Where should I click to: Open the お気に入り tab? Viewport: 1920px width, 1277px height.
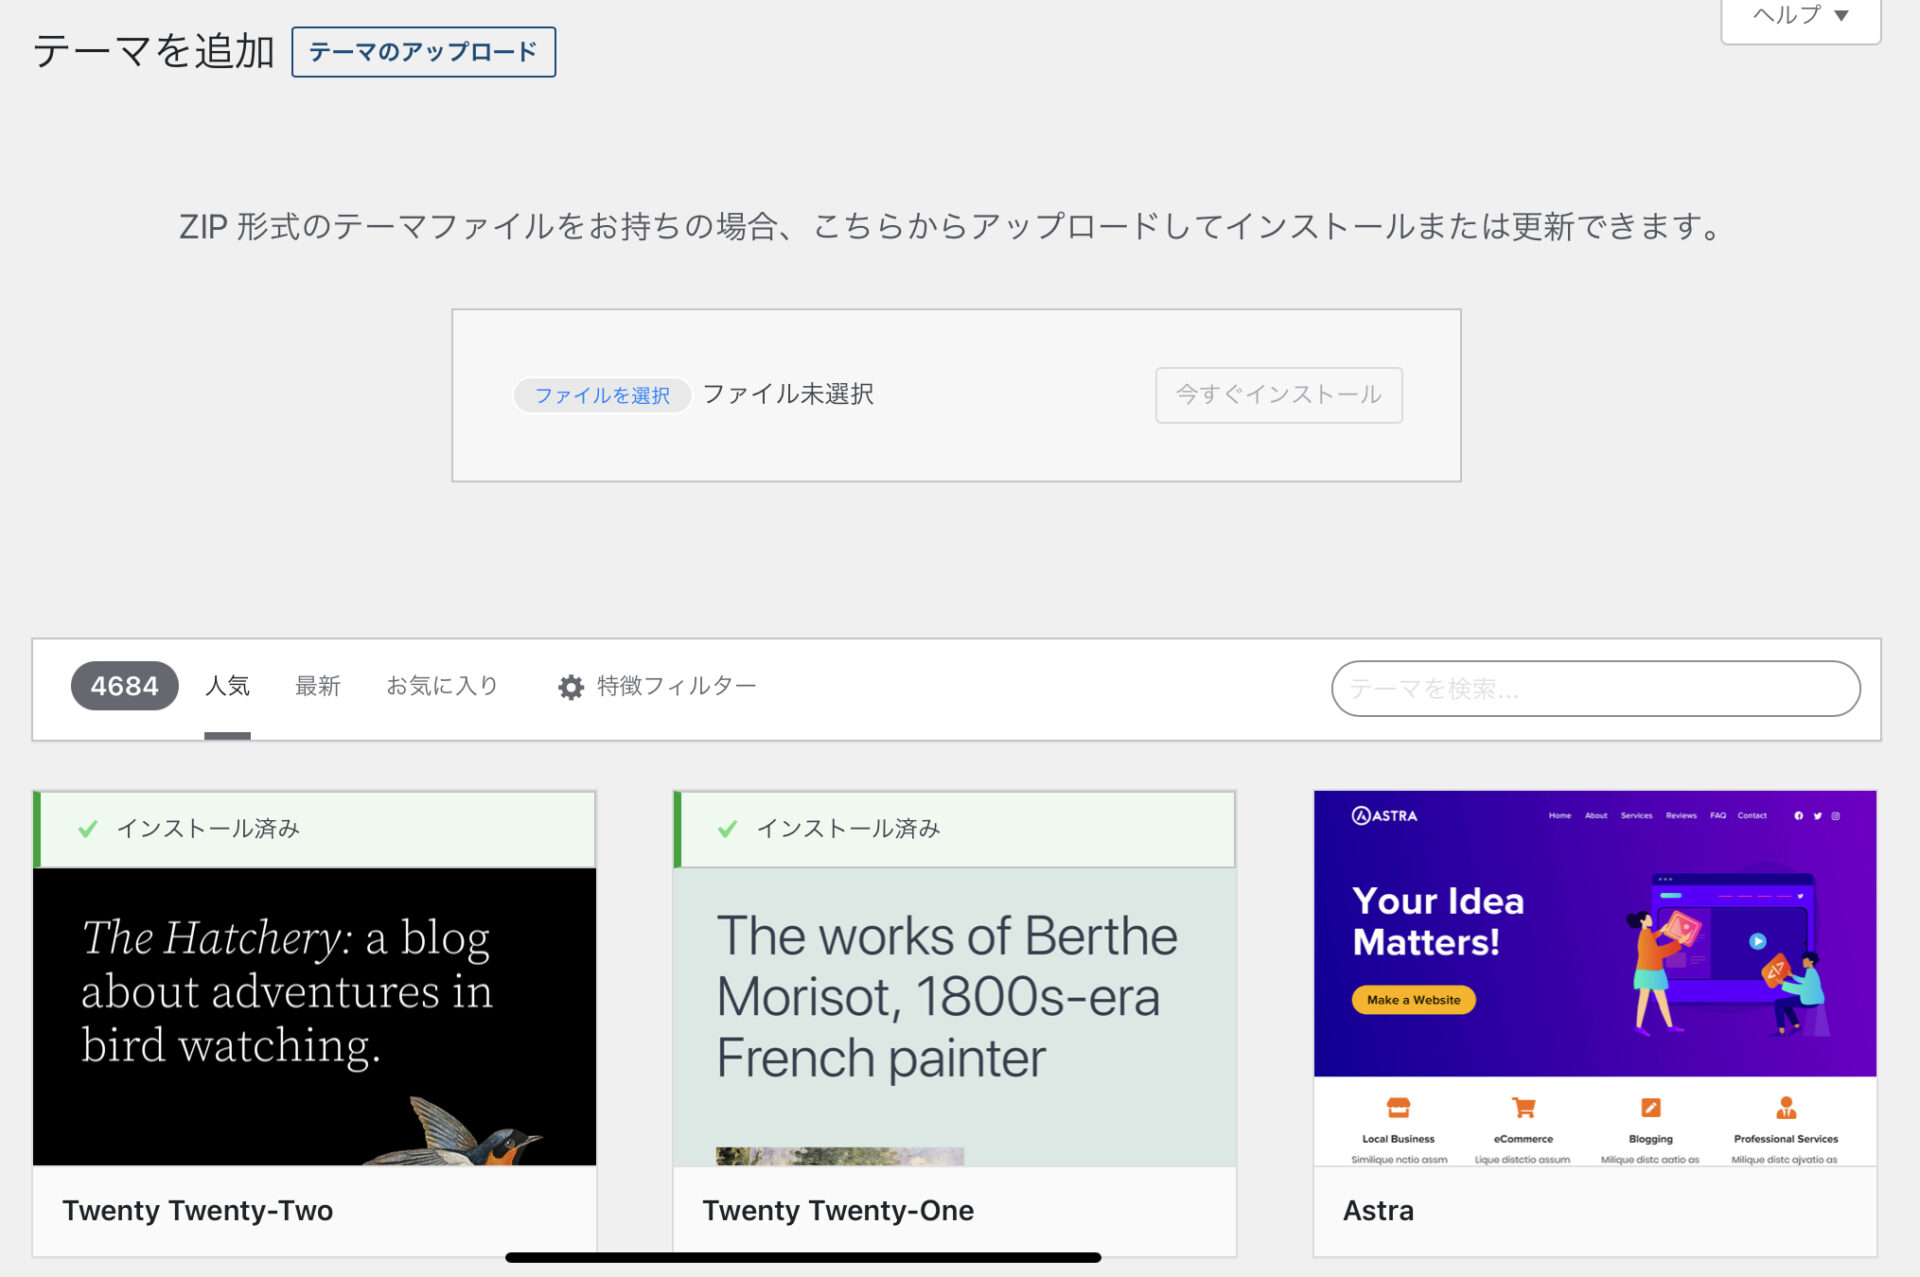point(442,686)
